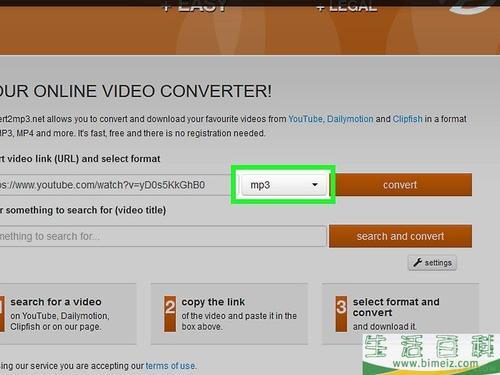500x375 pixels.
Task: Click the wrench icon on settings button
Action: click(x=417, y=263)
